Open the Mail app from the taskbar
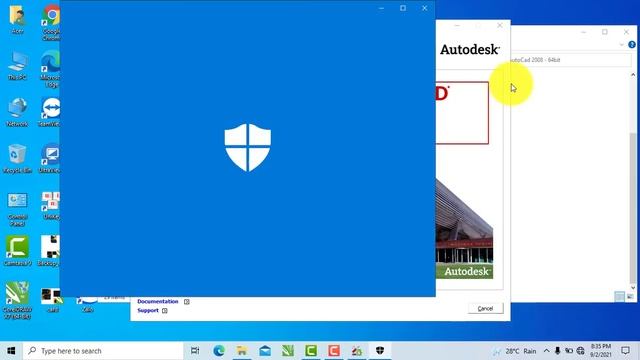Viewport: 640px width, 360px height. 265,351
